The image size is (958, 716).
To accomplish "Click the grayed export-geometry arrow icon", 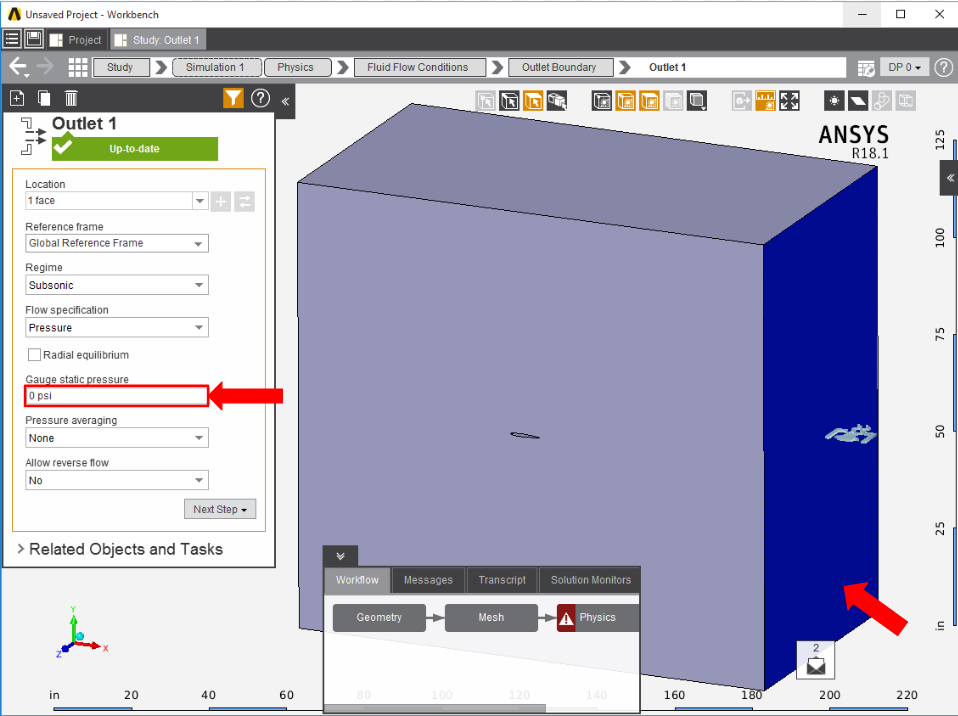I will click(741, 101).
